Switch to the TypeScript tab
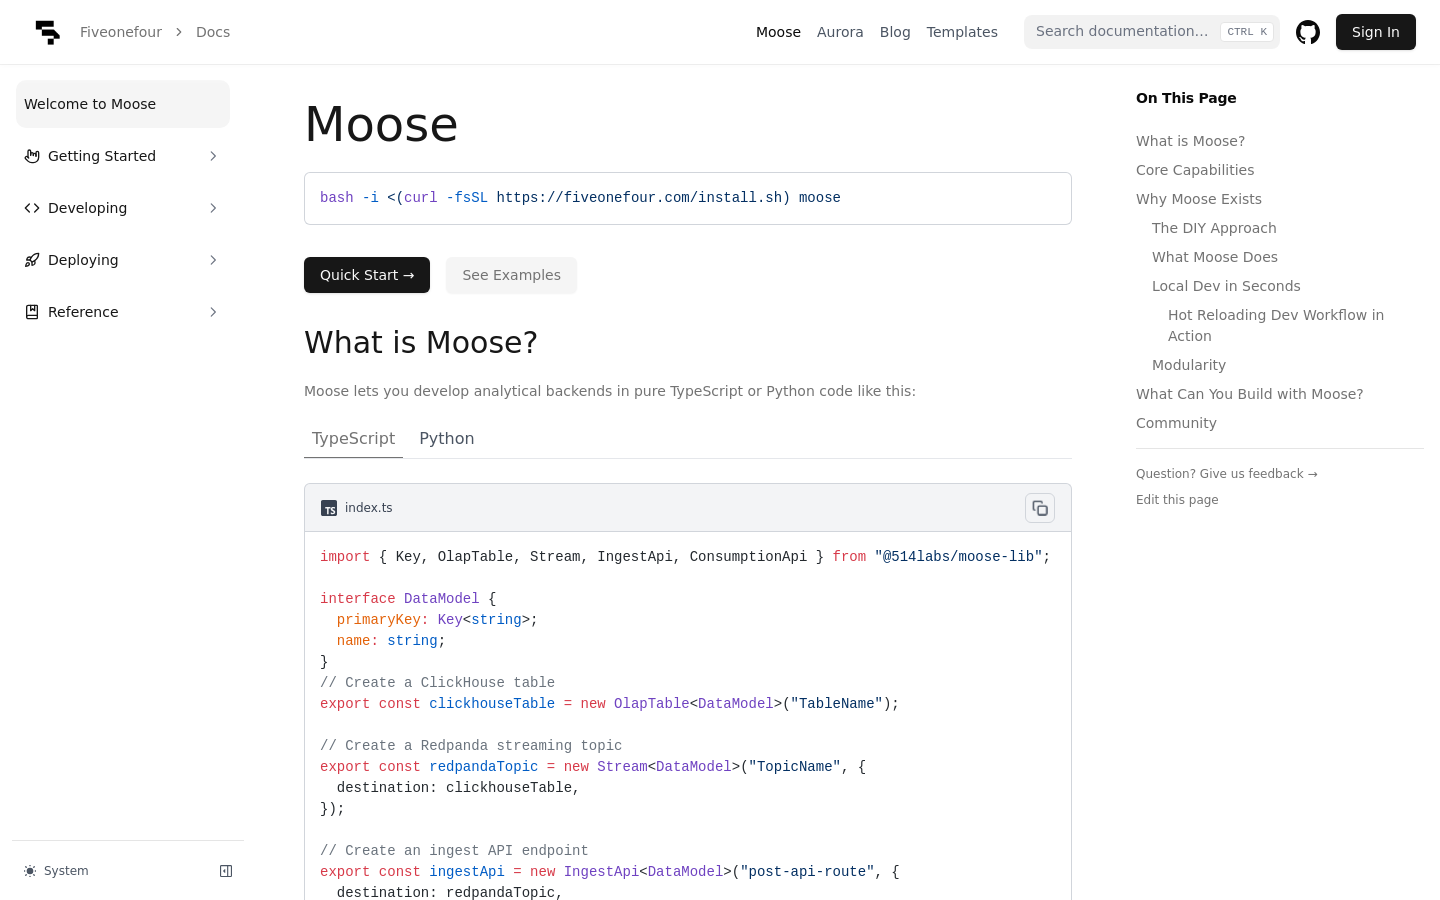Image resolution: width=1440 pixels, height=900 pixels. (x=353, y=438)
